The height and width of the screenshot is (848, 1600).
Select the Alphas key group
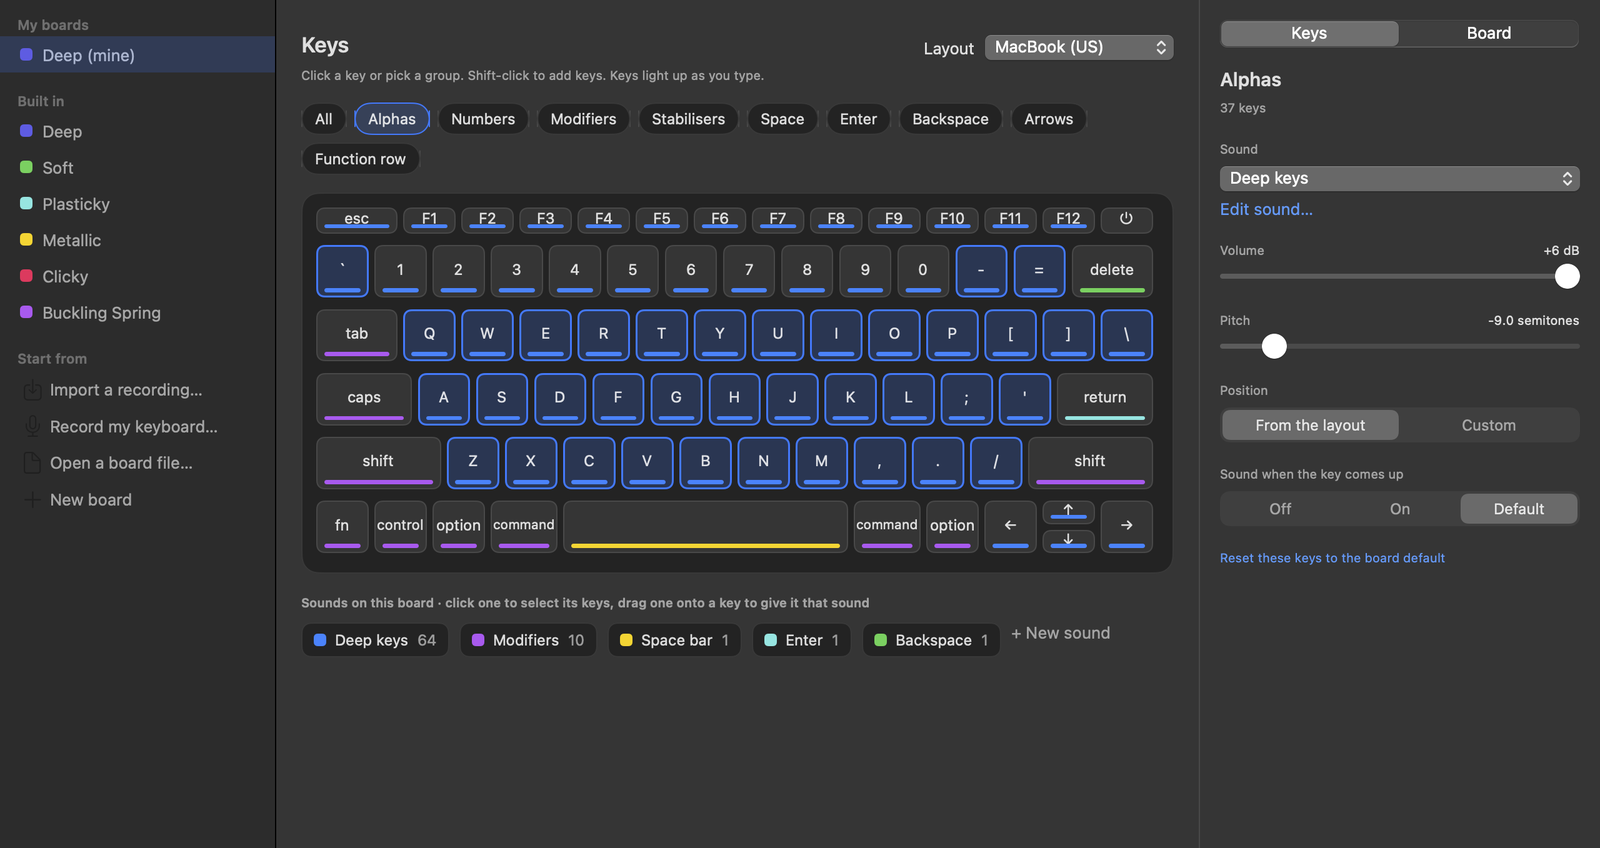[x=392, y=119]
